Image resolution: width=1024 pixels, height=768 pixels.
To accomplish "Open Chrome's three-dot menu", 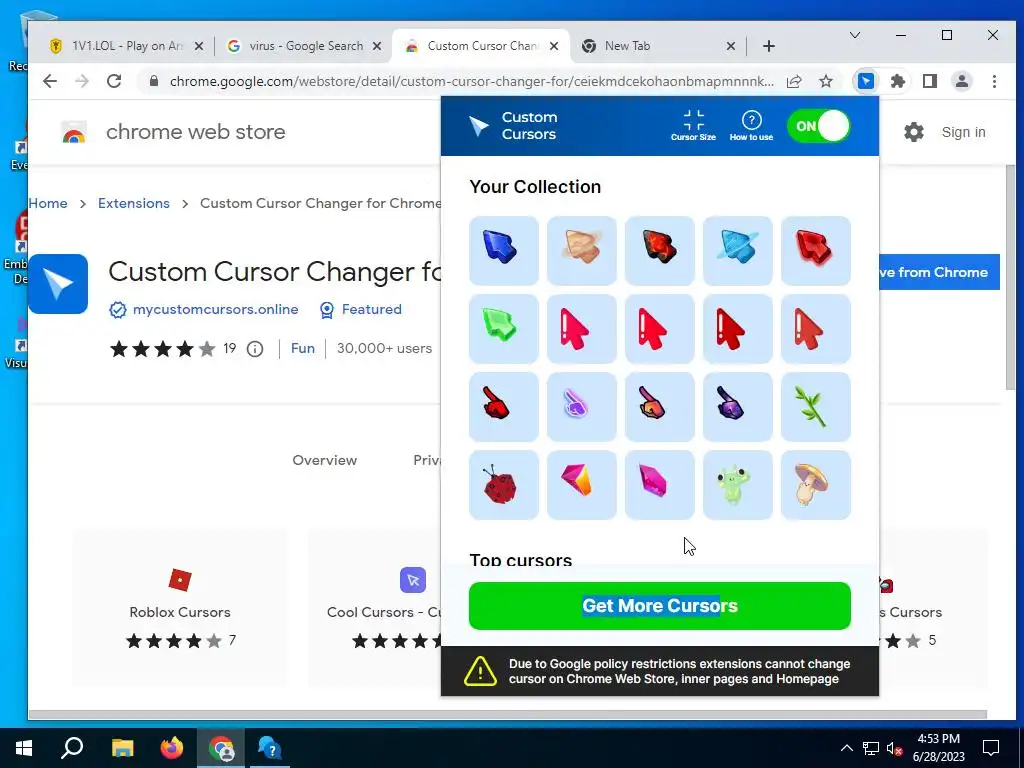I will tap(994, 81).
